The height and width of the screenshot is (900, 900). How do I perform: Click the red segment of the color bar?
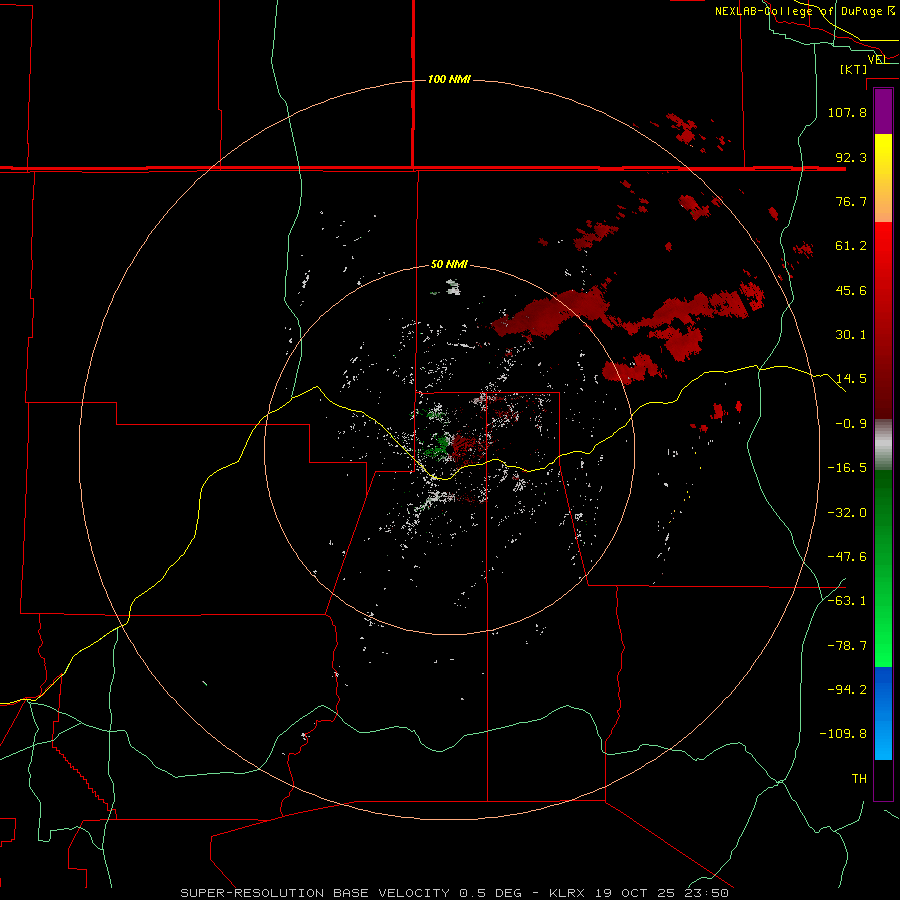click(883, 320)
